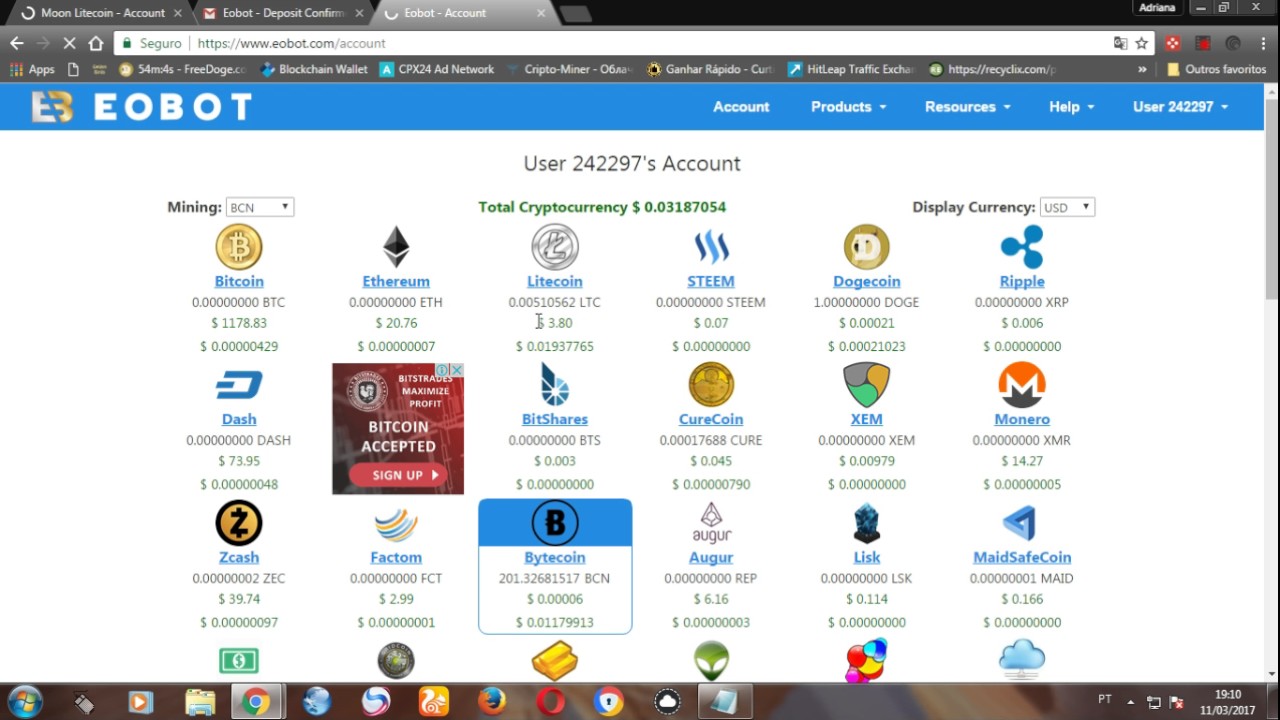Viewport: 1280px width, 720px height.
Task: Click the colorful balls icon
Action: point(866,660)
